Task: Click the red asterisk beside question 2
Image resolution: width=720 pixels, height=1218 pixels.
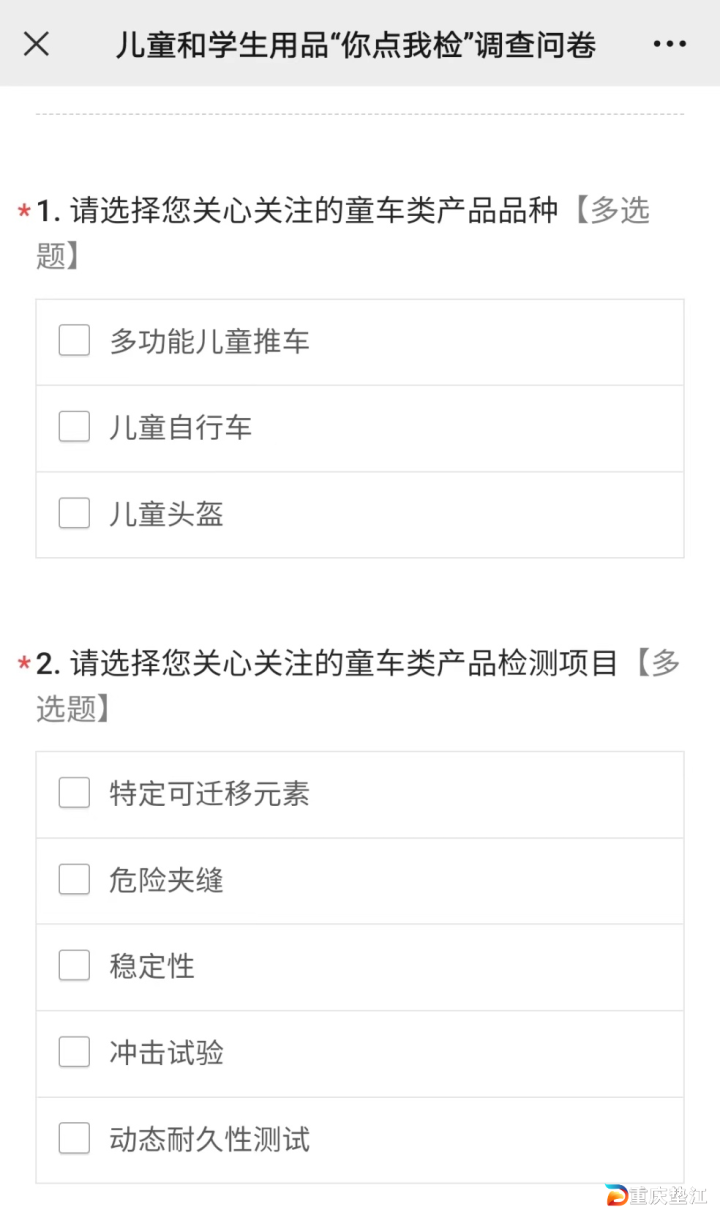Action: [x=24, y=665]
